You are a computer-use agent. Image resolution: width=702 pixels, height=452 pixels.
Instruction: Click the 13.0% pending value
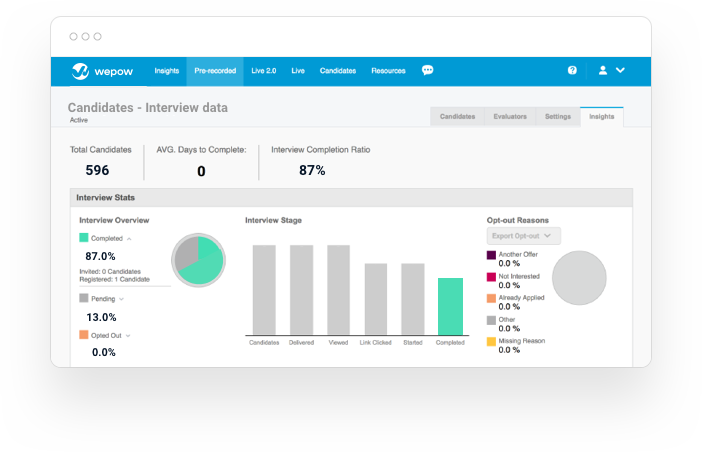point(101,317)
